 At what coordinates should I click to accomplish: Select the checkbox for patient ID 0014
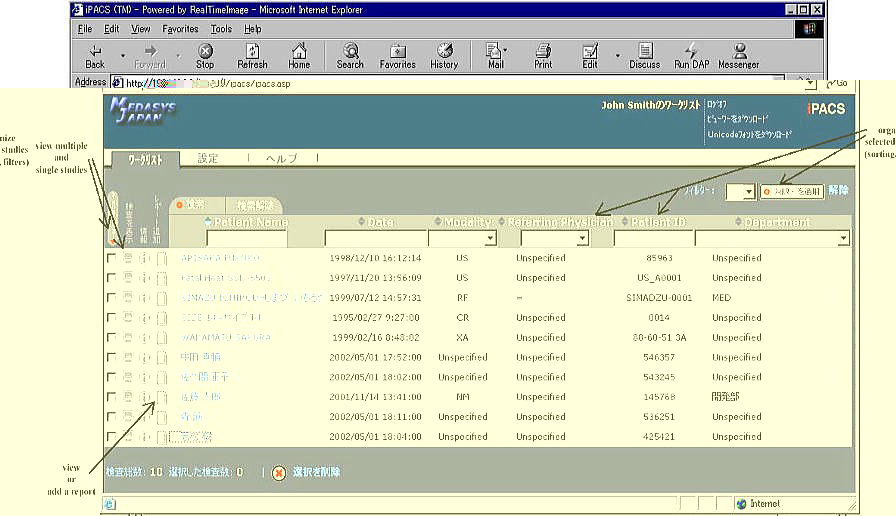point(111,318)
